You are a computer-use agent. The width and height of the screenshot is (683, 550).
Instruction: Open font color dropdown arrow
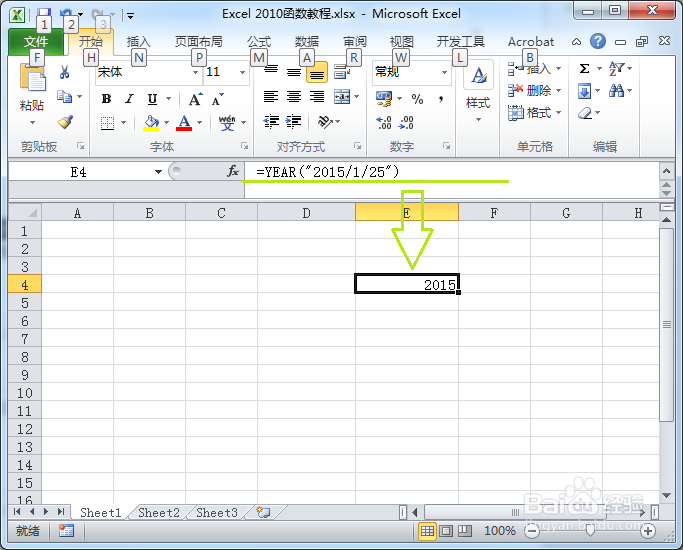199,123
